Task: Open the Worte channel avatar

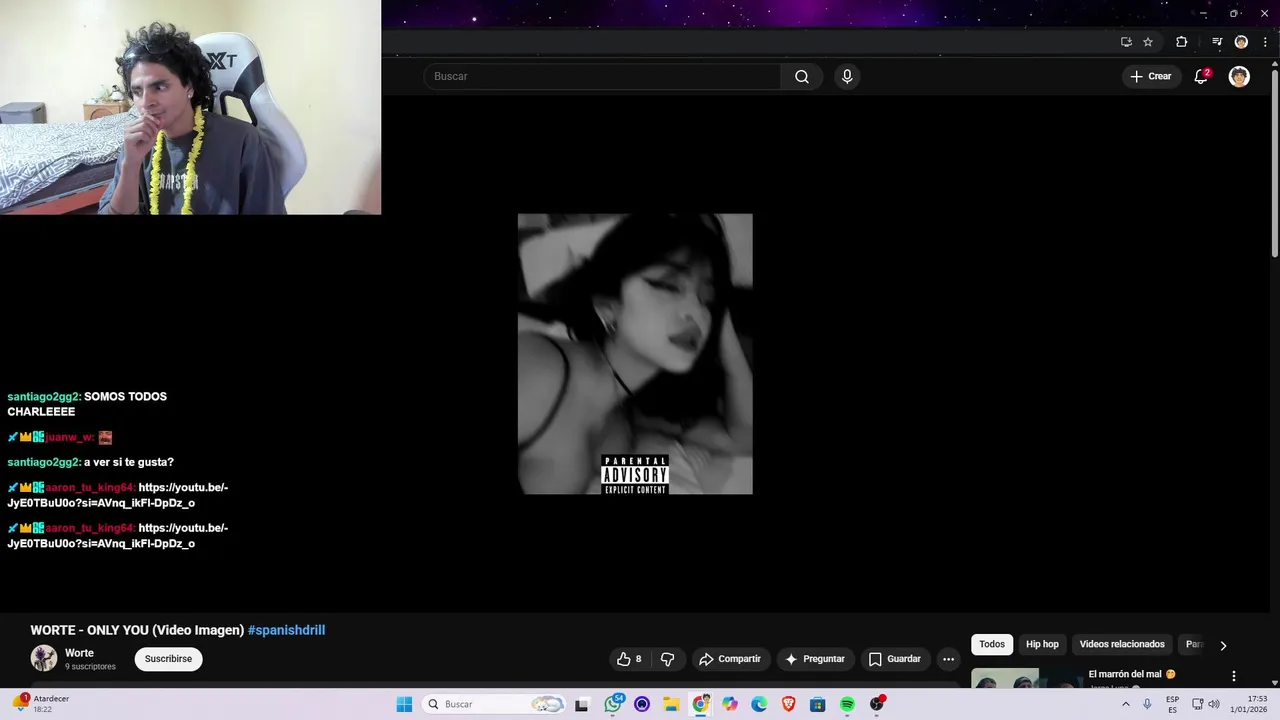Action: click(44, 658)
